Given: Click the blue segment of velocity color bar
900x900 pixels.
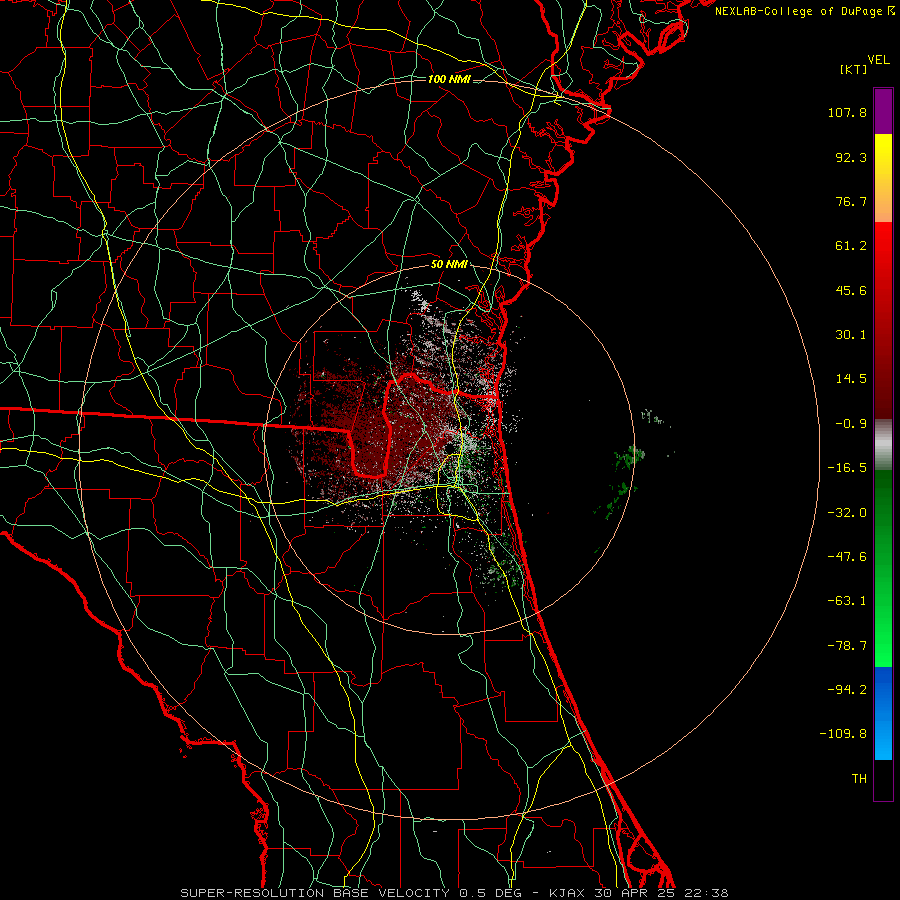Looking at the screenshot, I should tap(883, 713).
